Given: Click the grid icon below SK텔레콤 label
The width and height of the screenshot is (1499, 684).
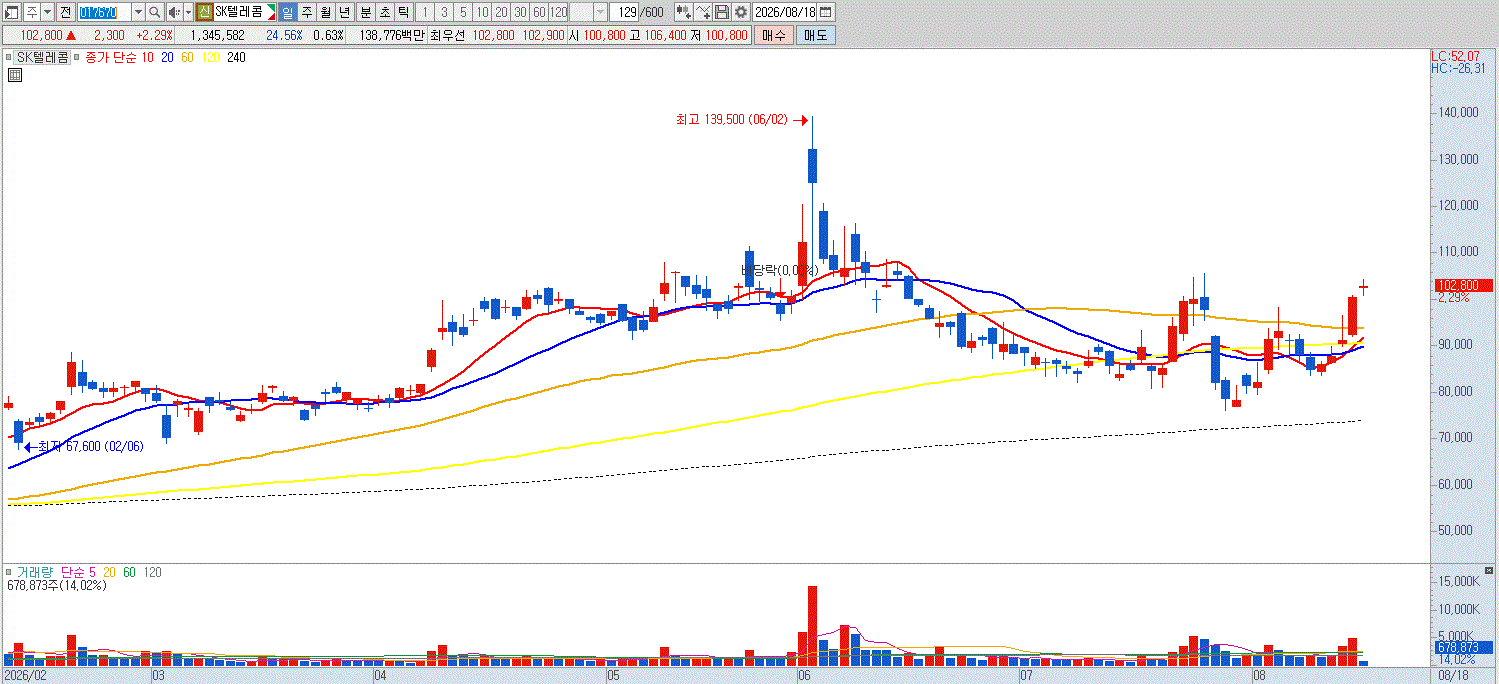Looking at the screenshot, I should coord(15,75).
